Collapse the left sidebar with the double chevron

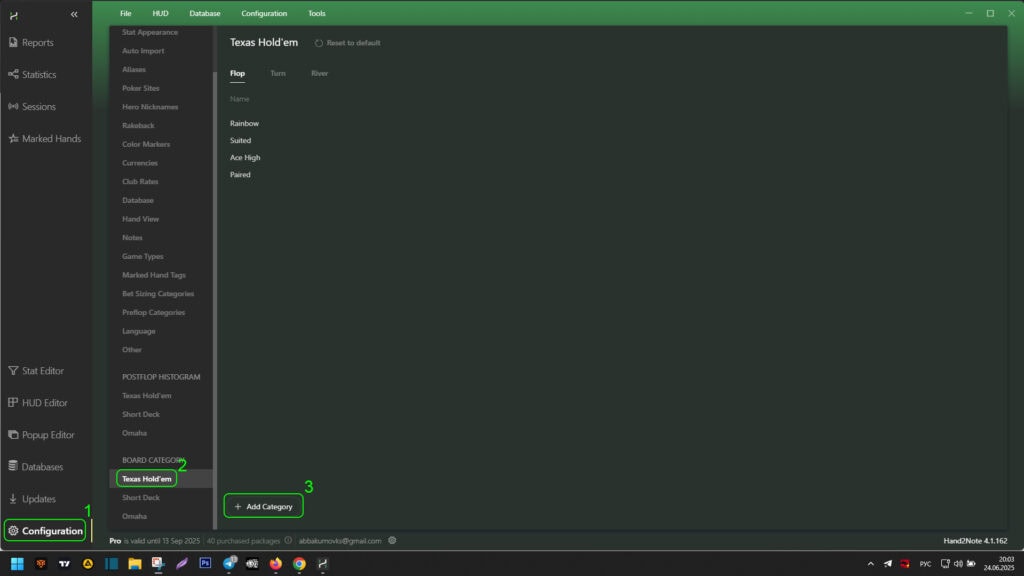74,14
